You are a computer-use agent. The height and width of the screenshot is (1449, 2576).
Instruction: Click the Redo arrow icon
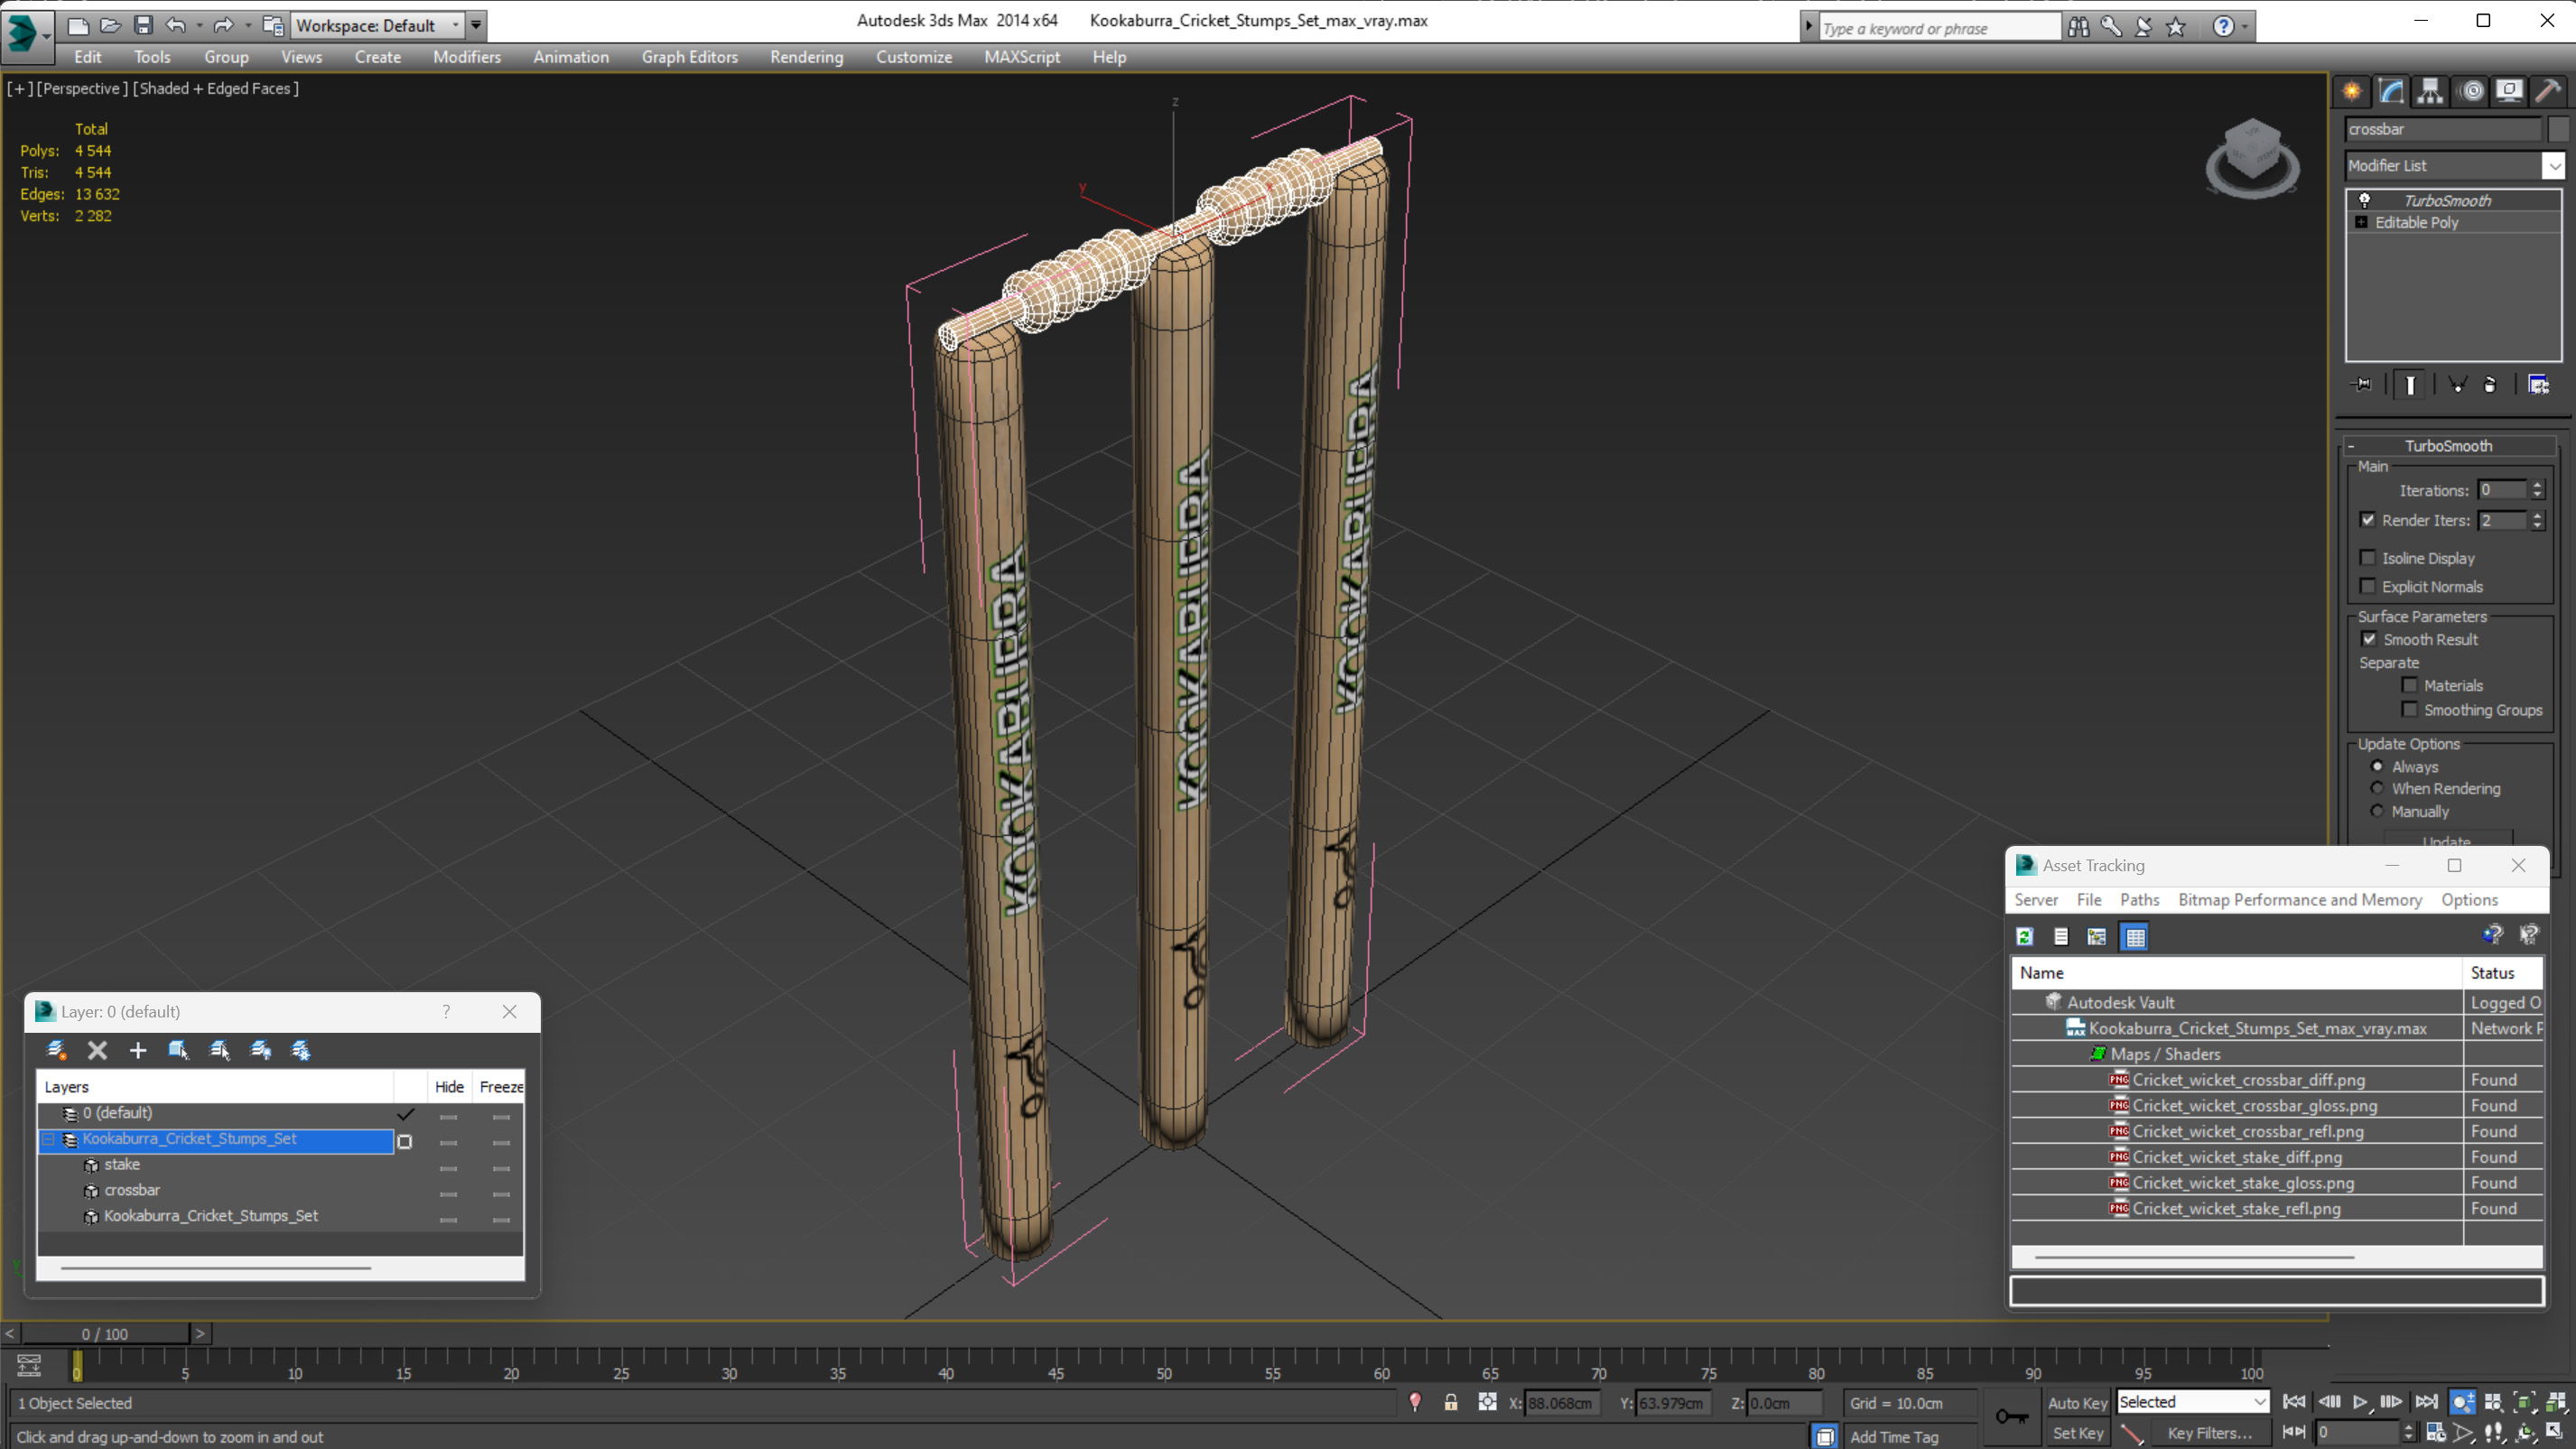[x=223, y=25]
